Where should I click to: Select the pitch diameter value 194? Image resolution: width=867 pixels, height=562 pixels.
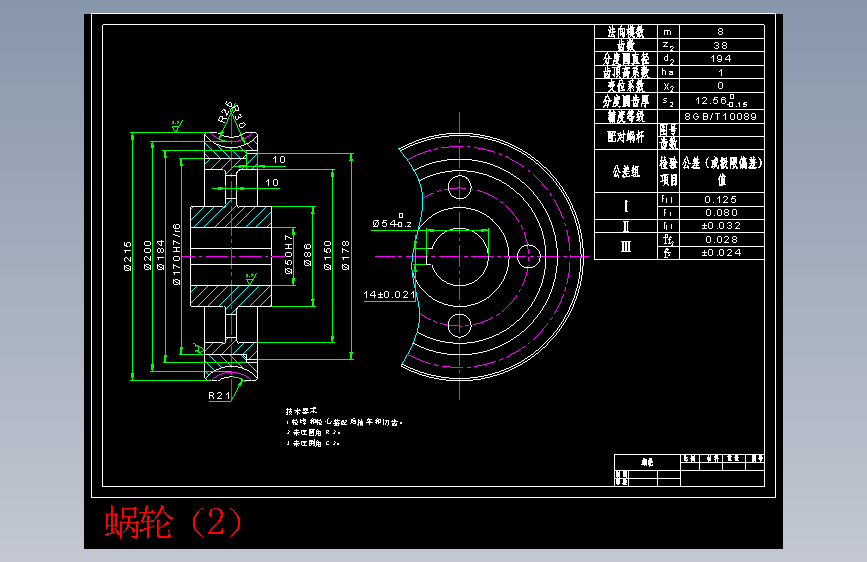point(722,59)
